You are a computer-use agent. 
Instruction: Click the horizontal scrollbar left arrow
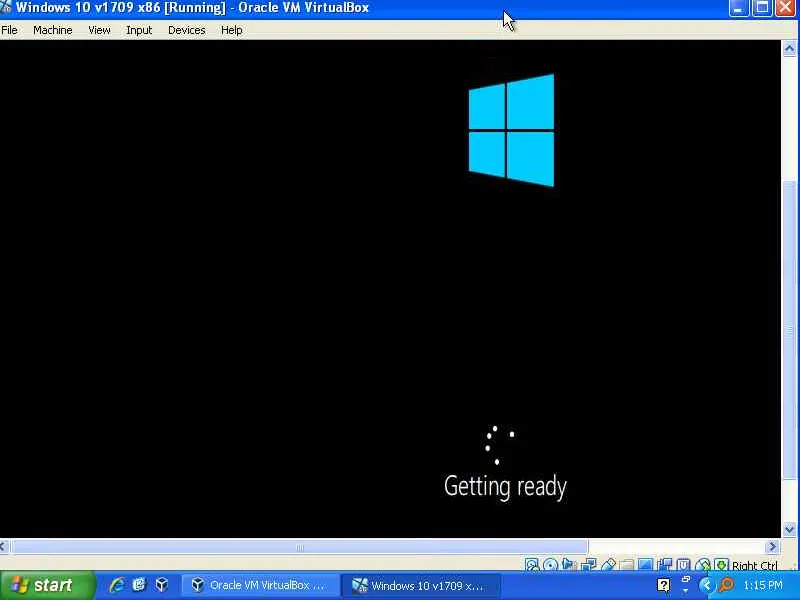point(3,547)
